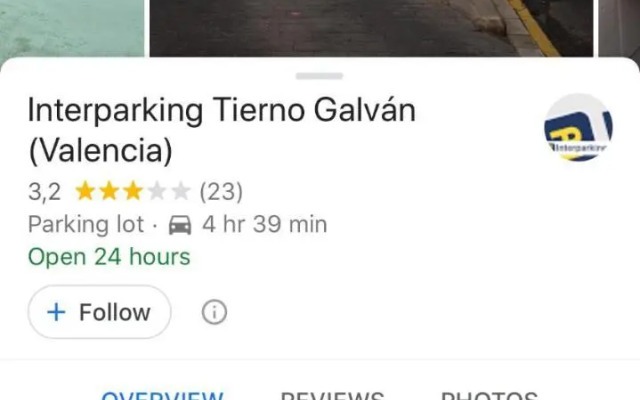Screen dimensions: 640x400
Task: Click the last gray empty star
Action: [x=181, y=191]
